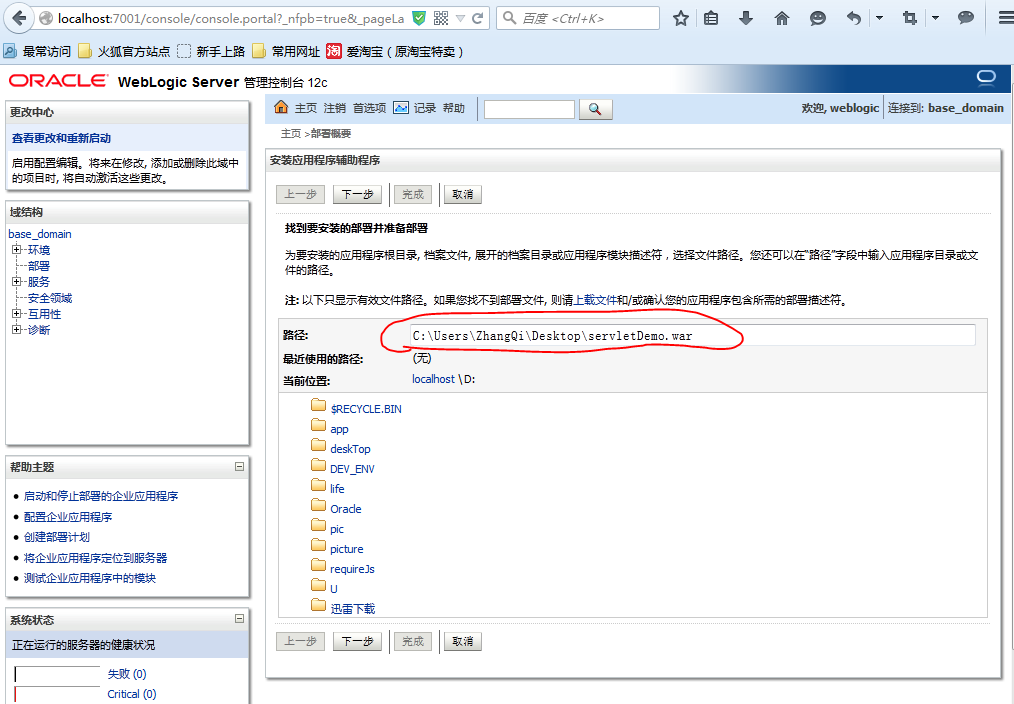Open 创建部署计划 help topic

57,537
